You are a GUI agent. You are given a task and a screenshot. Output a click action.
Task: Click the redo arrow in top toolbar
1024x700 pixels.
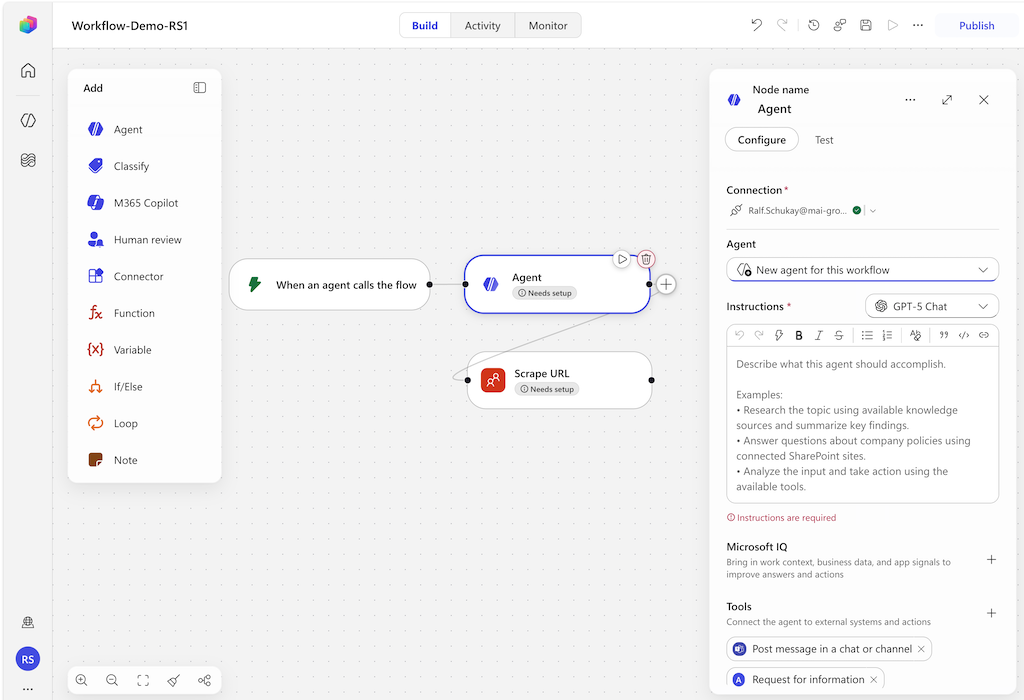[x=782, y=25]
